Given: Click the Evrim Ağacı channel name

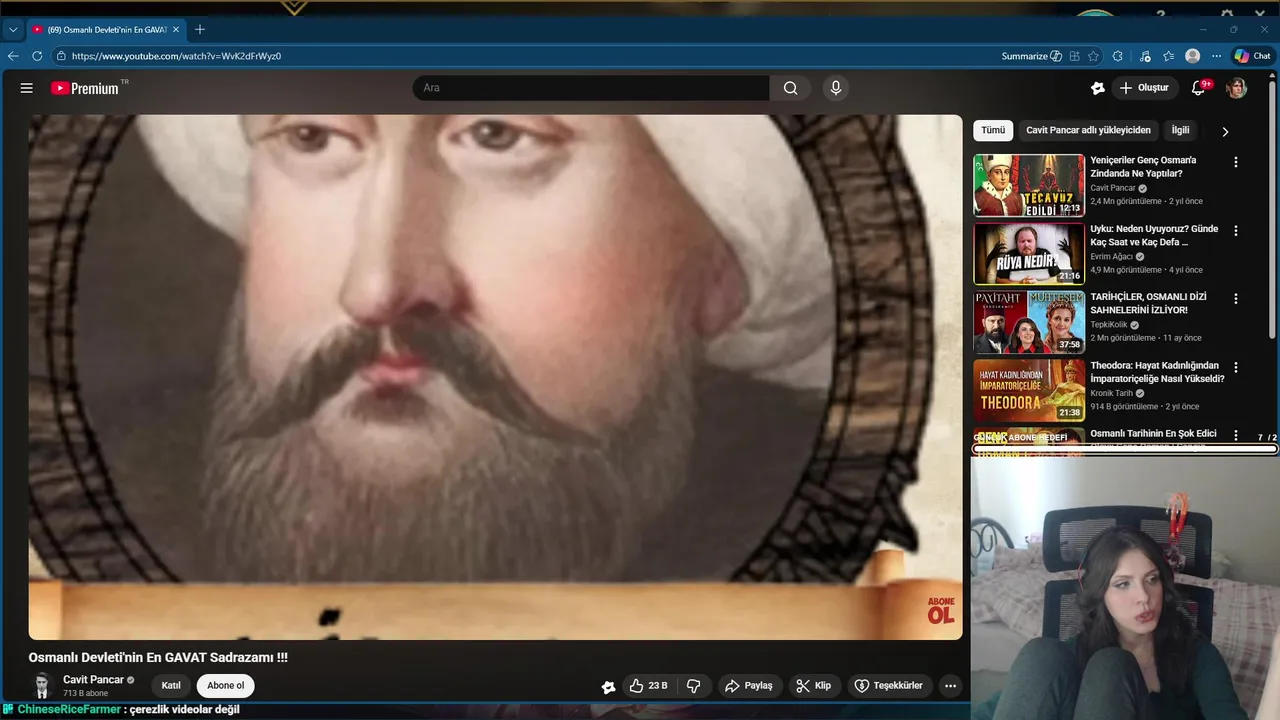Looking at the screenshot, I should 1111,256.
